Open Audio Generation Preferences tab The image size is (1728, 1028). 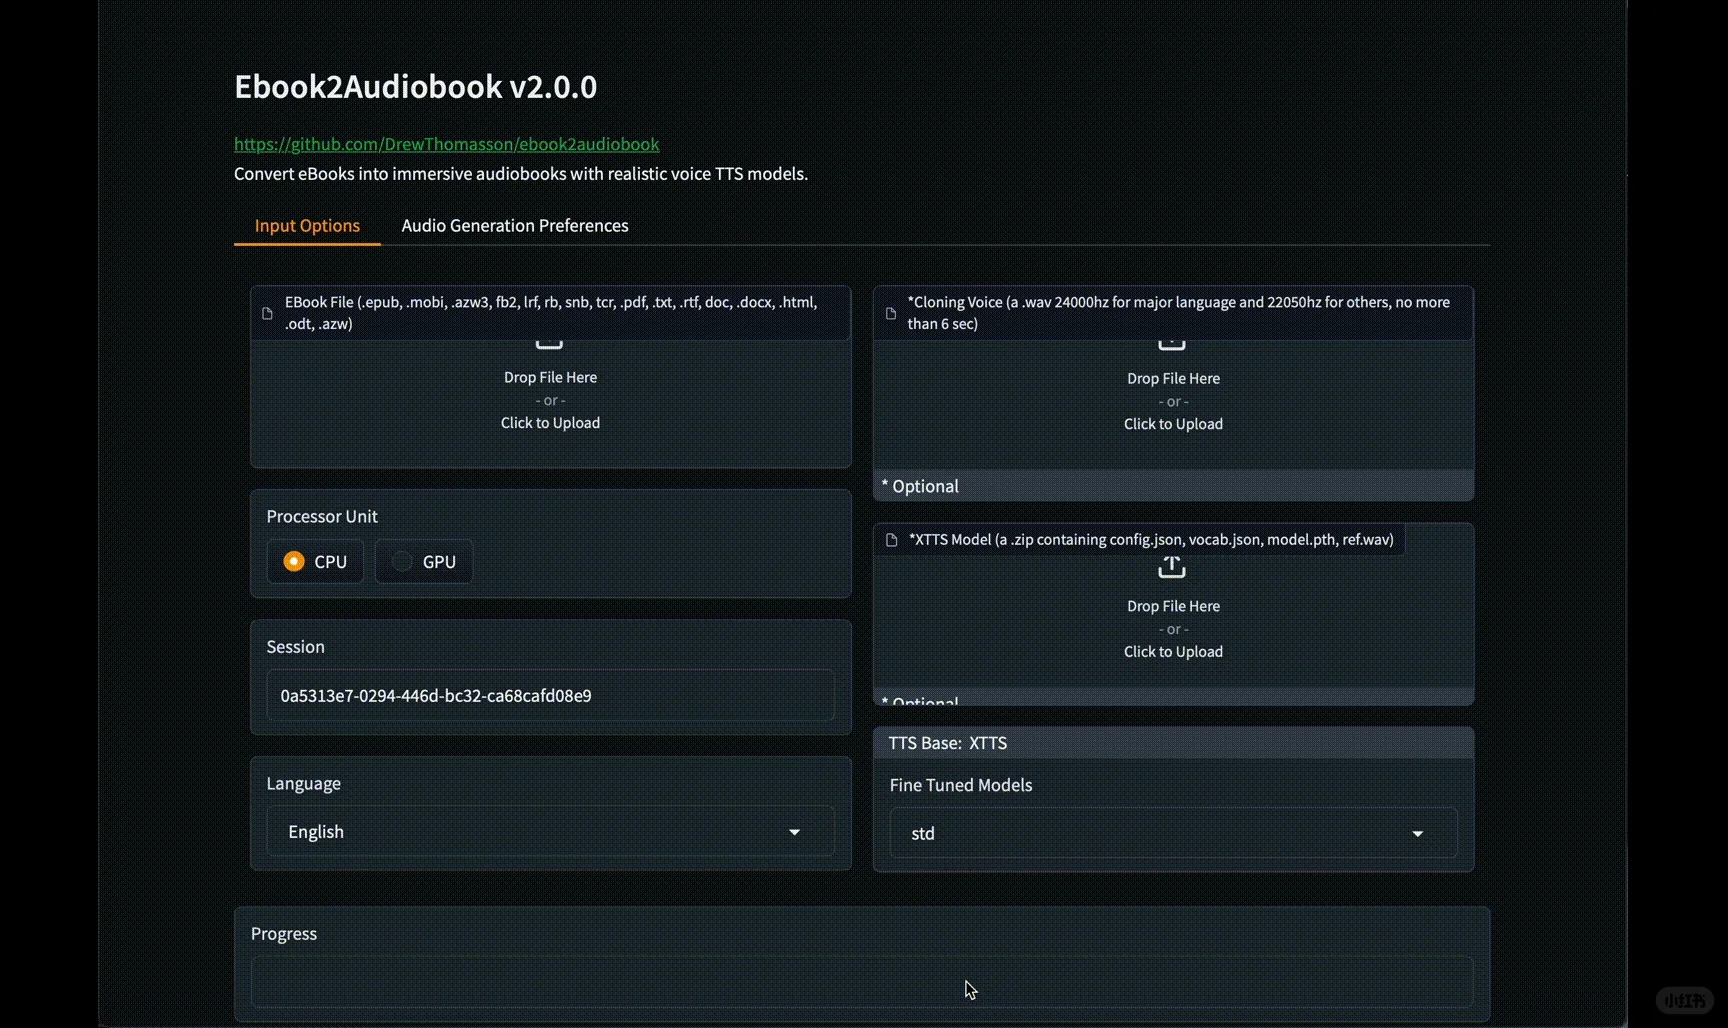pyautogui.click(x=515, y=225)
